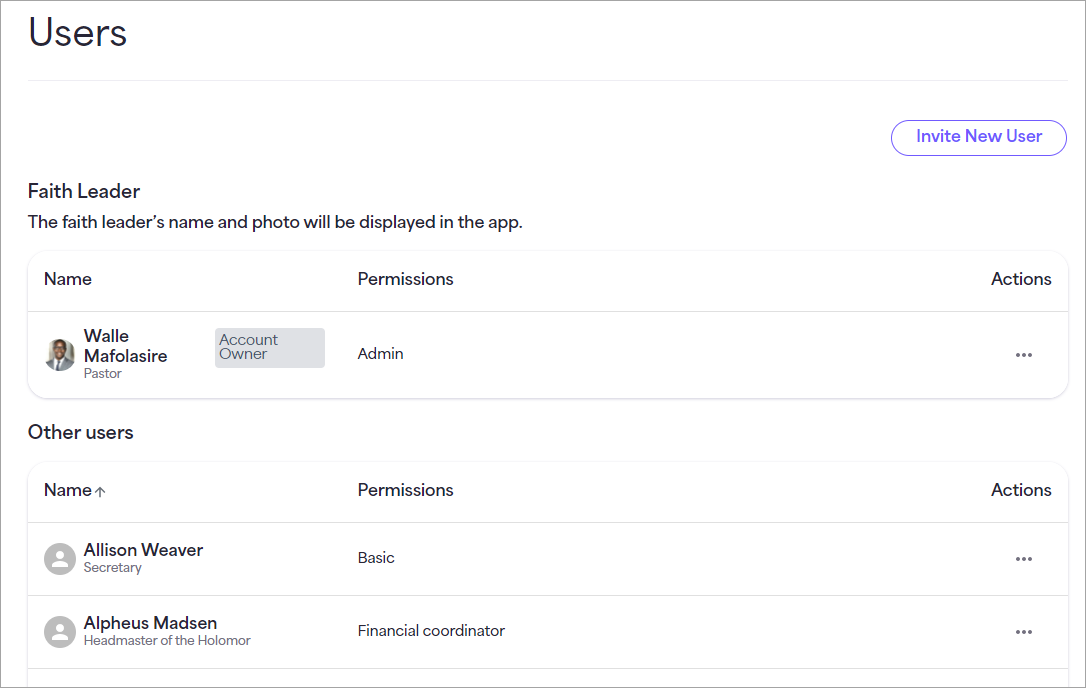Screen dimensions: 1086x688
Task: Click the Financial coordinator permission text
Action: pyautogui.click(x=431, y=630)
